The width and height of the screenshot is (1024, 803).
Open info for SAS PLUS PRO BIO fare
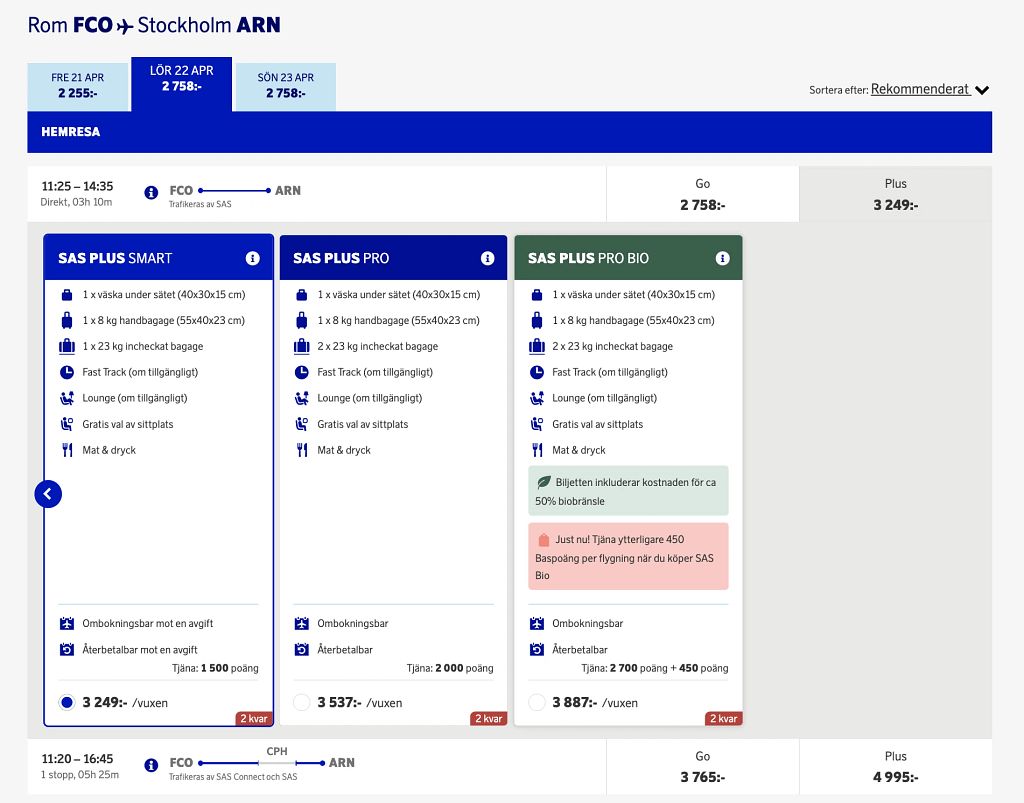(722, 257)
